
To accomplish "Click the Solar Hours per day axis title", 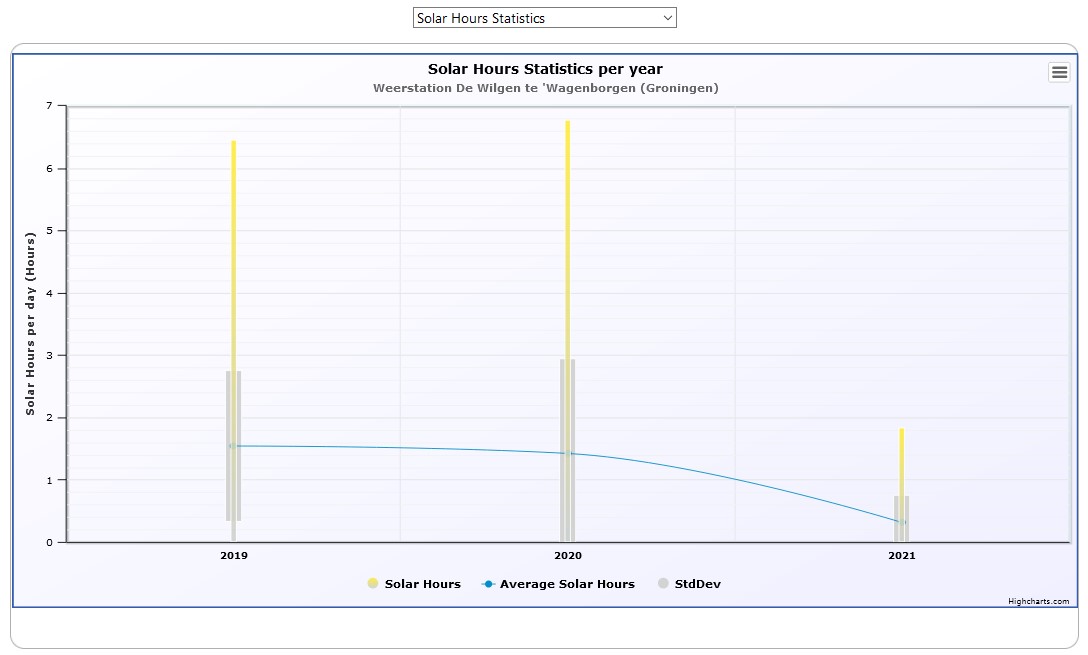I will tap(30, 323).
